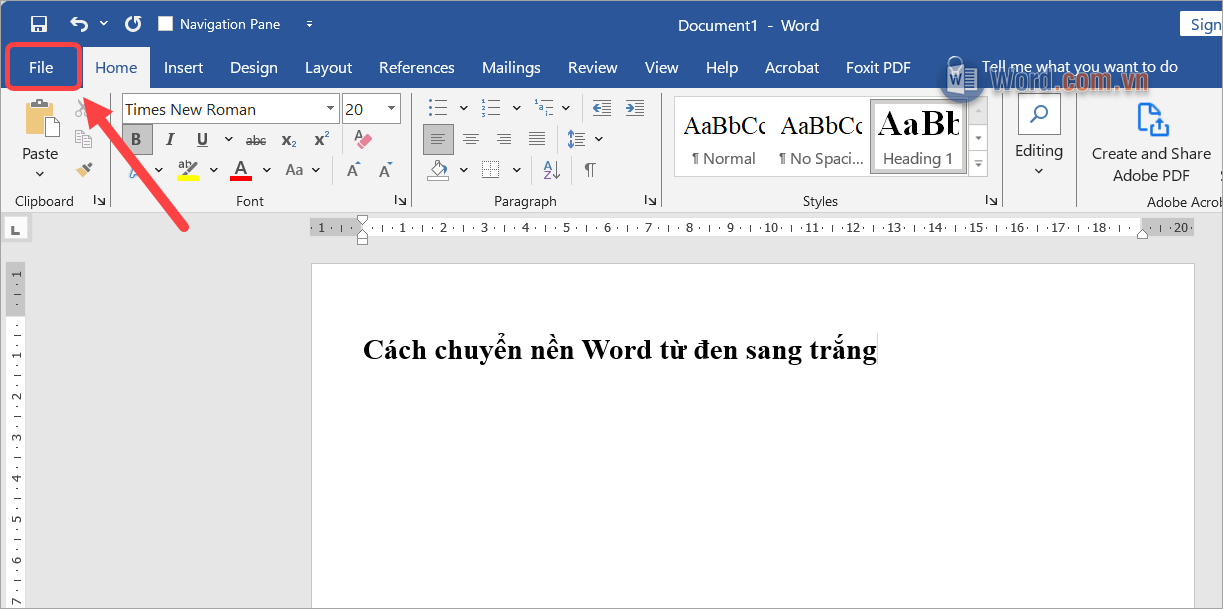Open the font size dropdown arrow
The image size is (1223, 609).
tap(391, 109)
